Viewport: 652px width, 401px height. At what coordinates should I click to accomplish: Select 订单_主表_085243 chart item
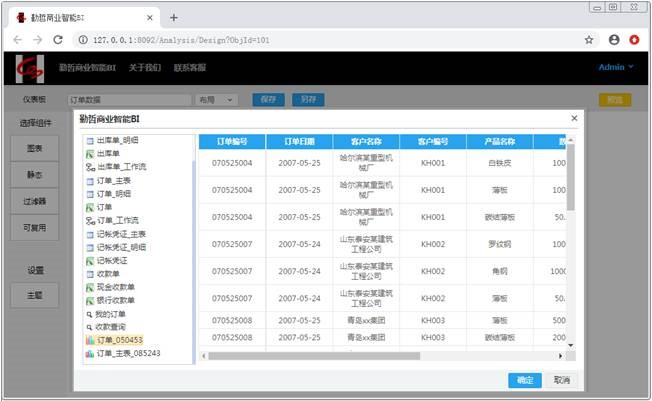[128, 354]
